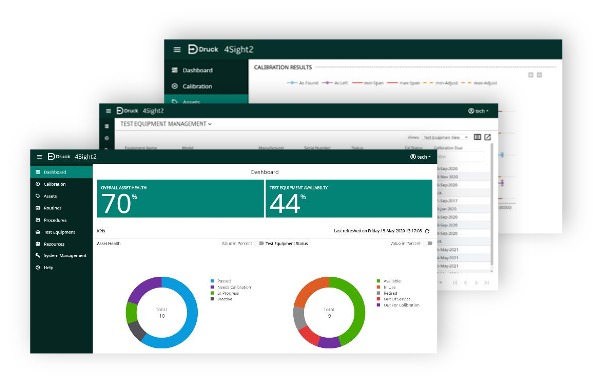
Task: Click the green Available legend swatch
Action: pyautogui.click(x=378, y=281)
